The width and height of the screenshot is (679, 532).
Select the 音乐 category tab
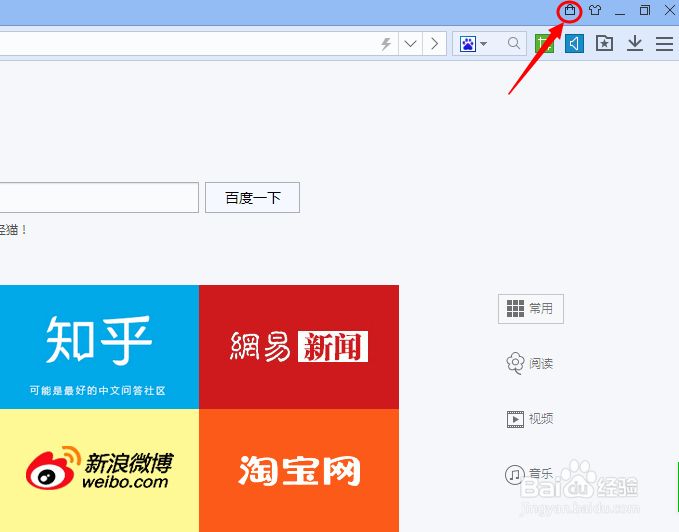(x=529, y=474)
